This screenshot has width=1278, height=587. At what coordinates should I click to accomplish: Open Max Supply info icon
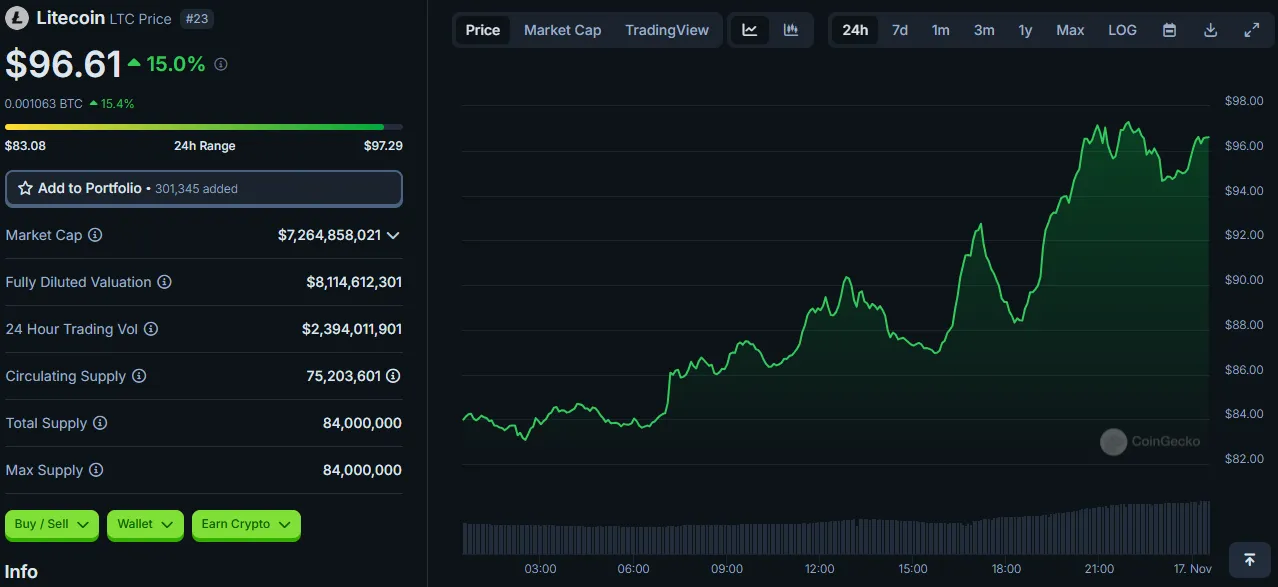[x=96, y=470]
